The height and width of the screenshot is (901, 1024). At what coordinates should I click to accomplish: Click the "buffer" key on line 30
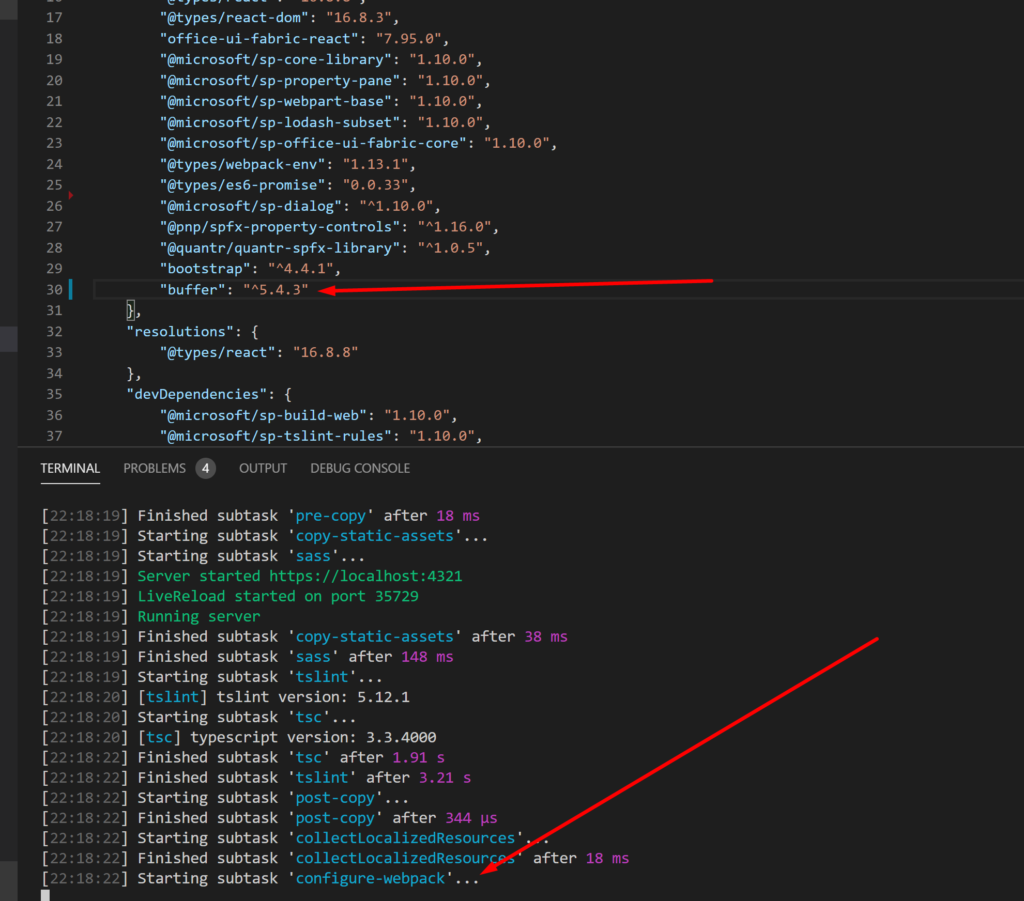click(x=193, y=289)
